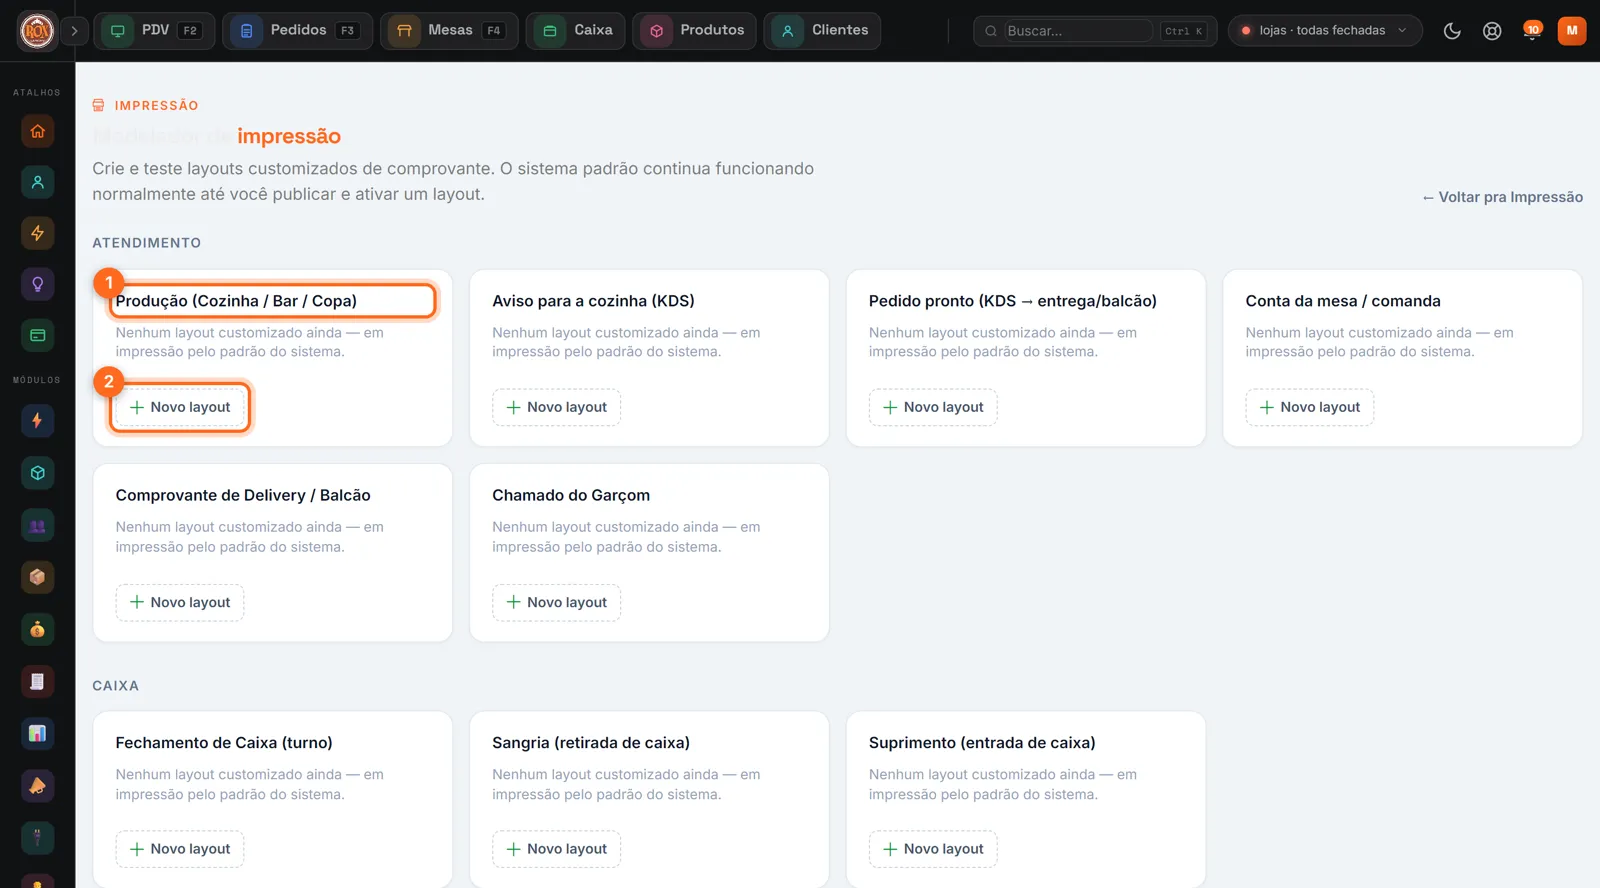The width and height of the screenshot is (1600, 888).
Task: Open the plug module icon
Action: pyautogui.click(x=38, y=837)
